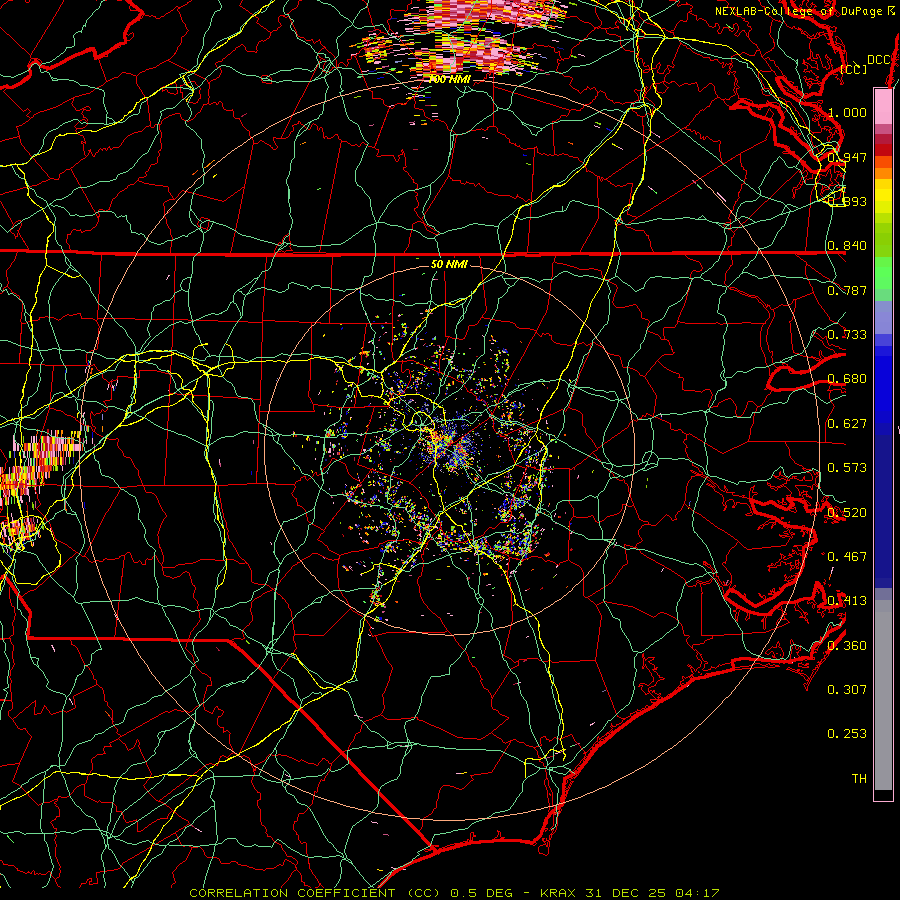Click the 0.360 scale value
Image resolution: width=900 pixels, height=900 pixels.
(847, 646)
